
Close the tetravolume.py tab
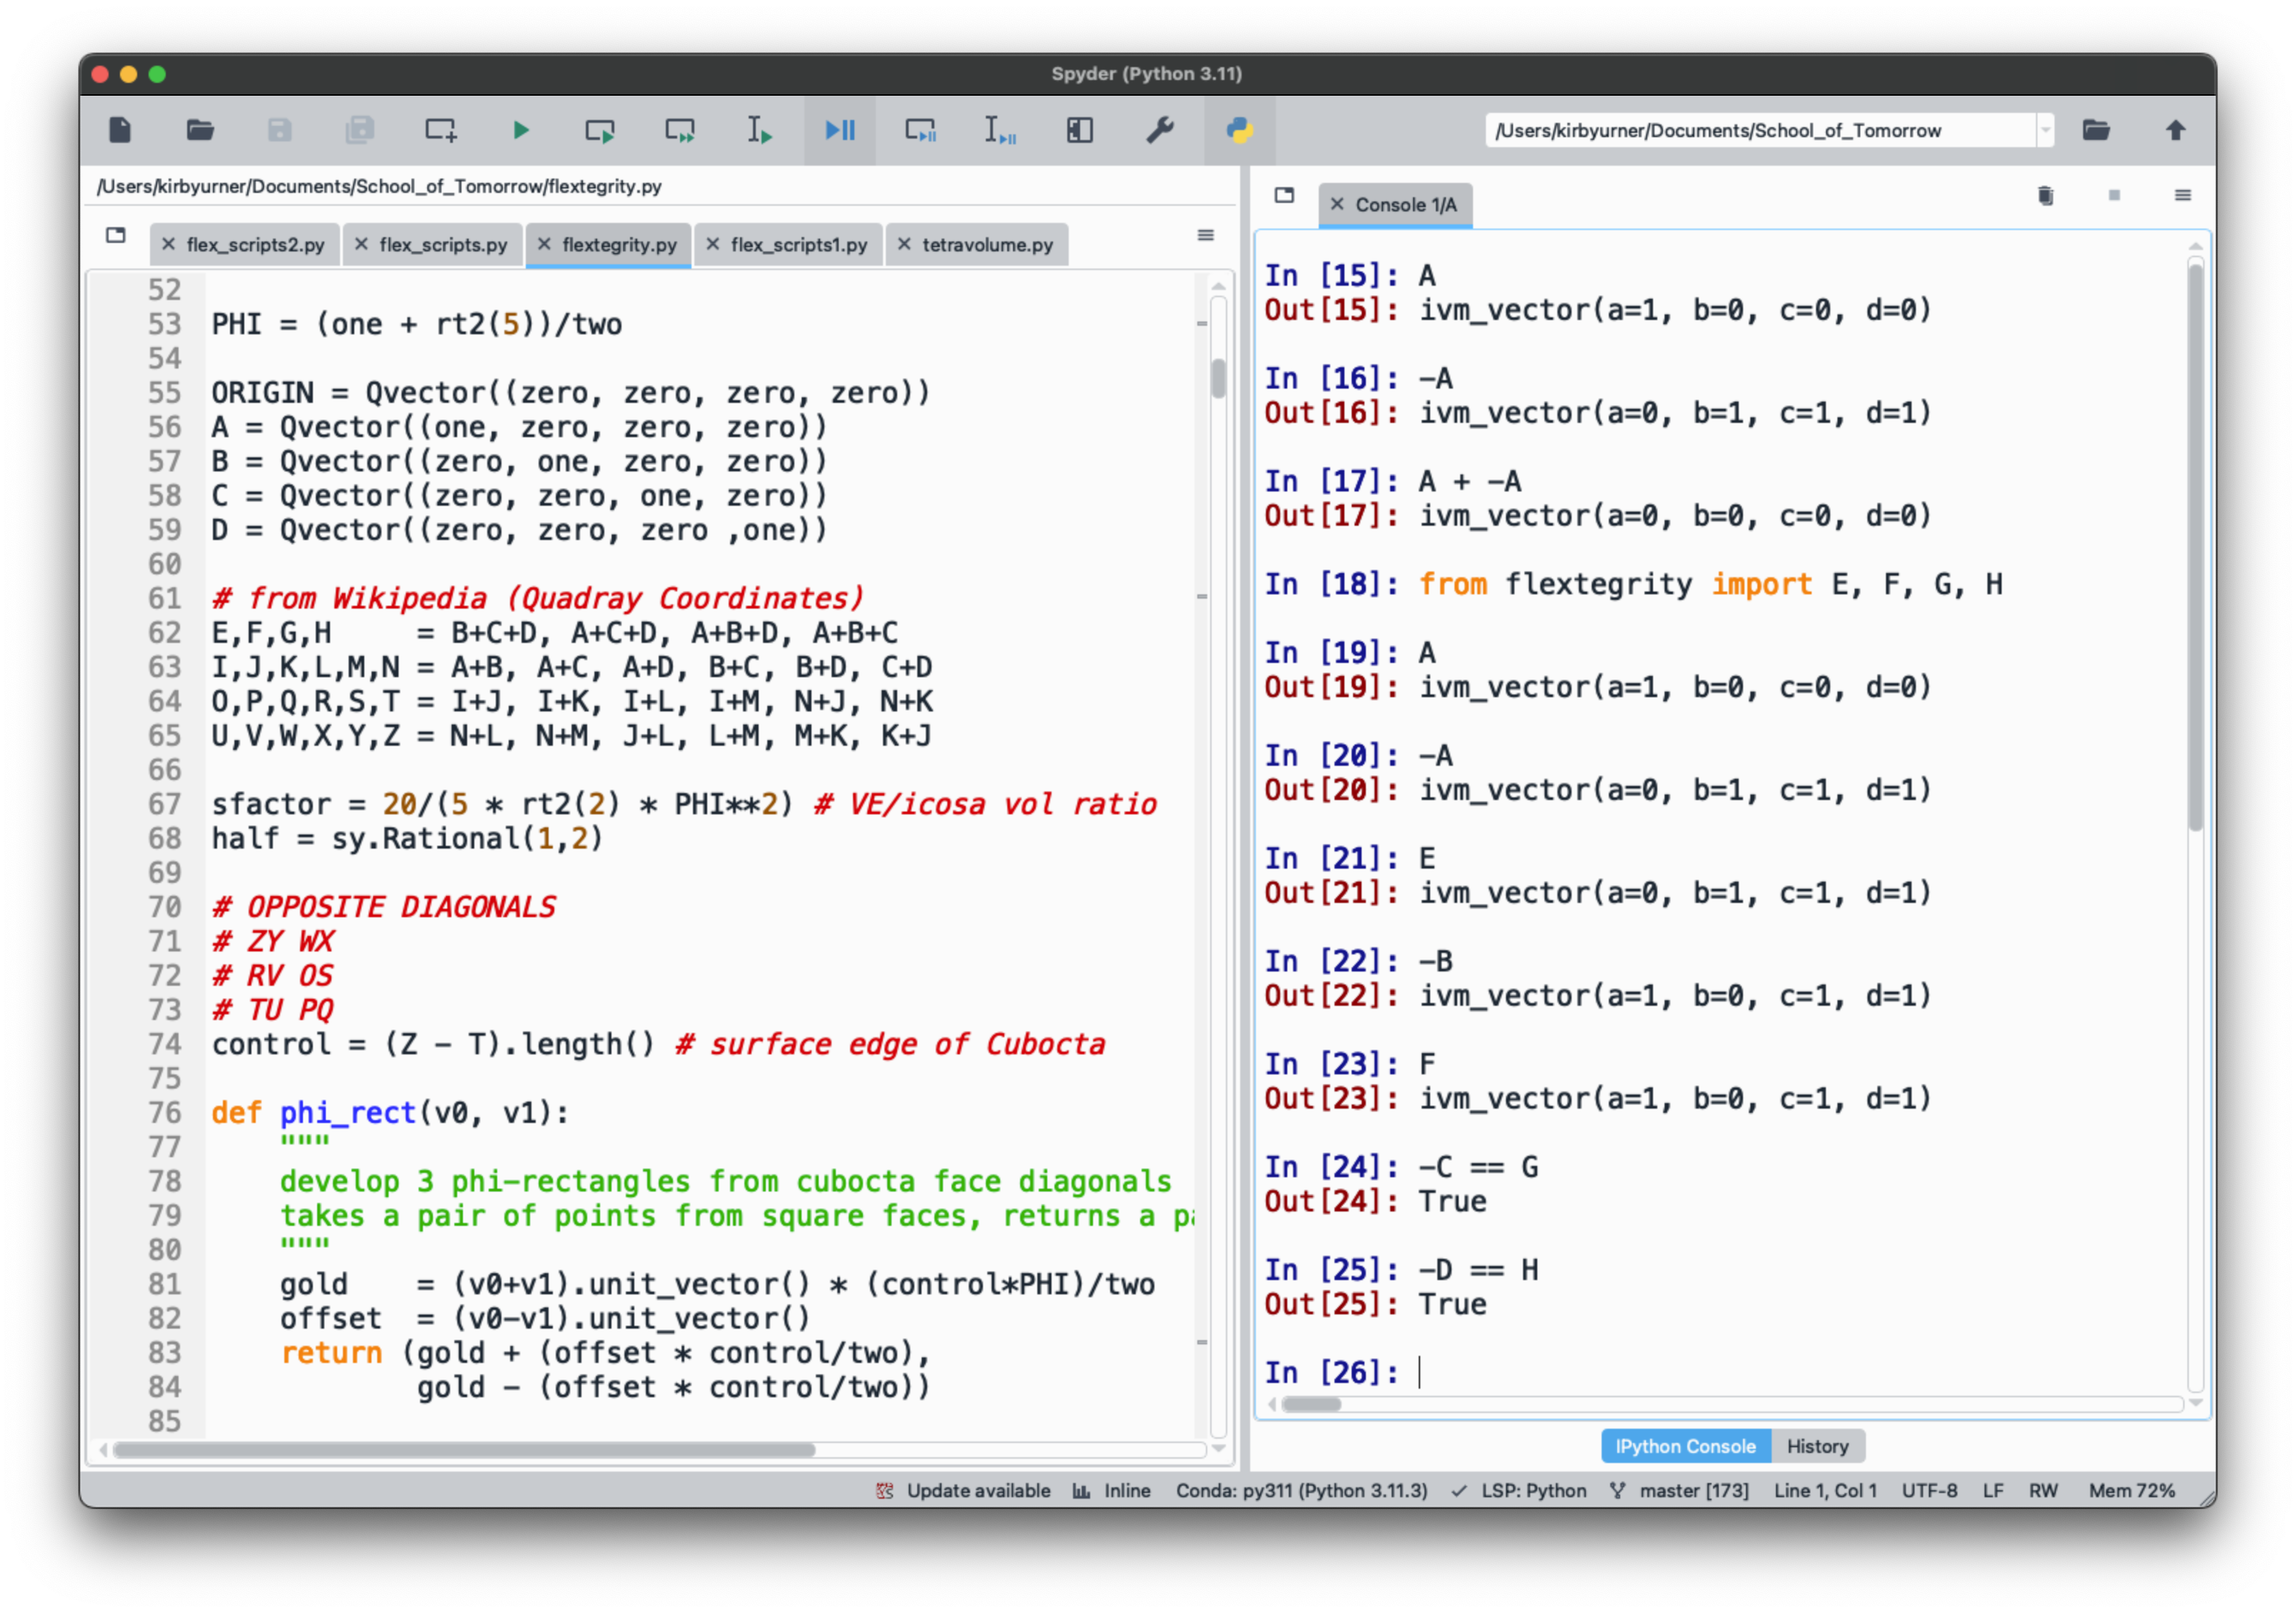pos(904,245)
